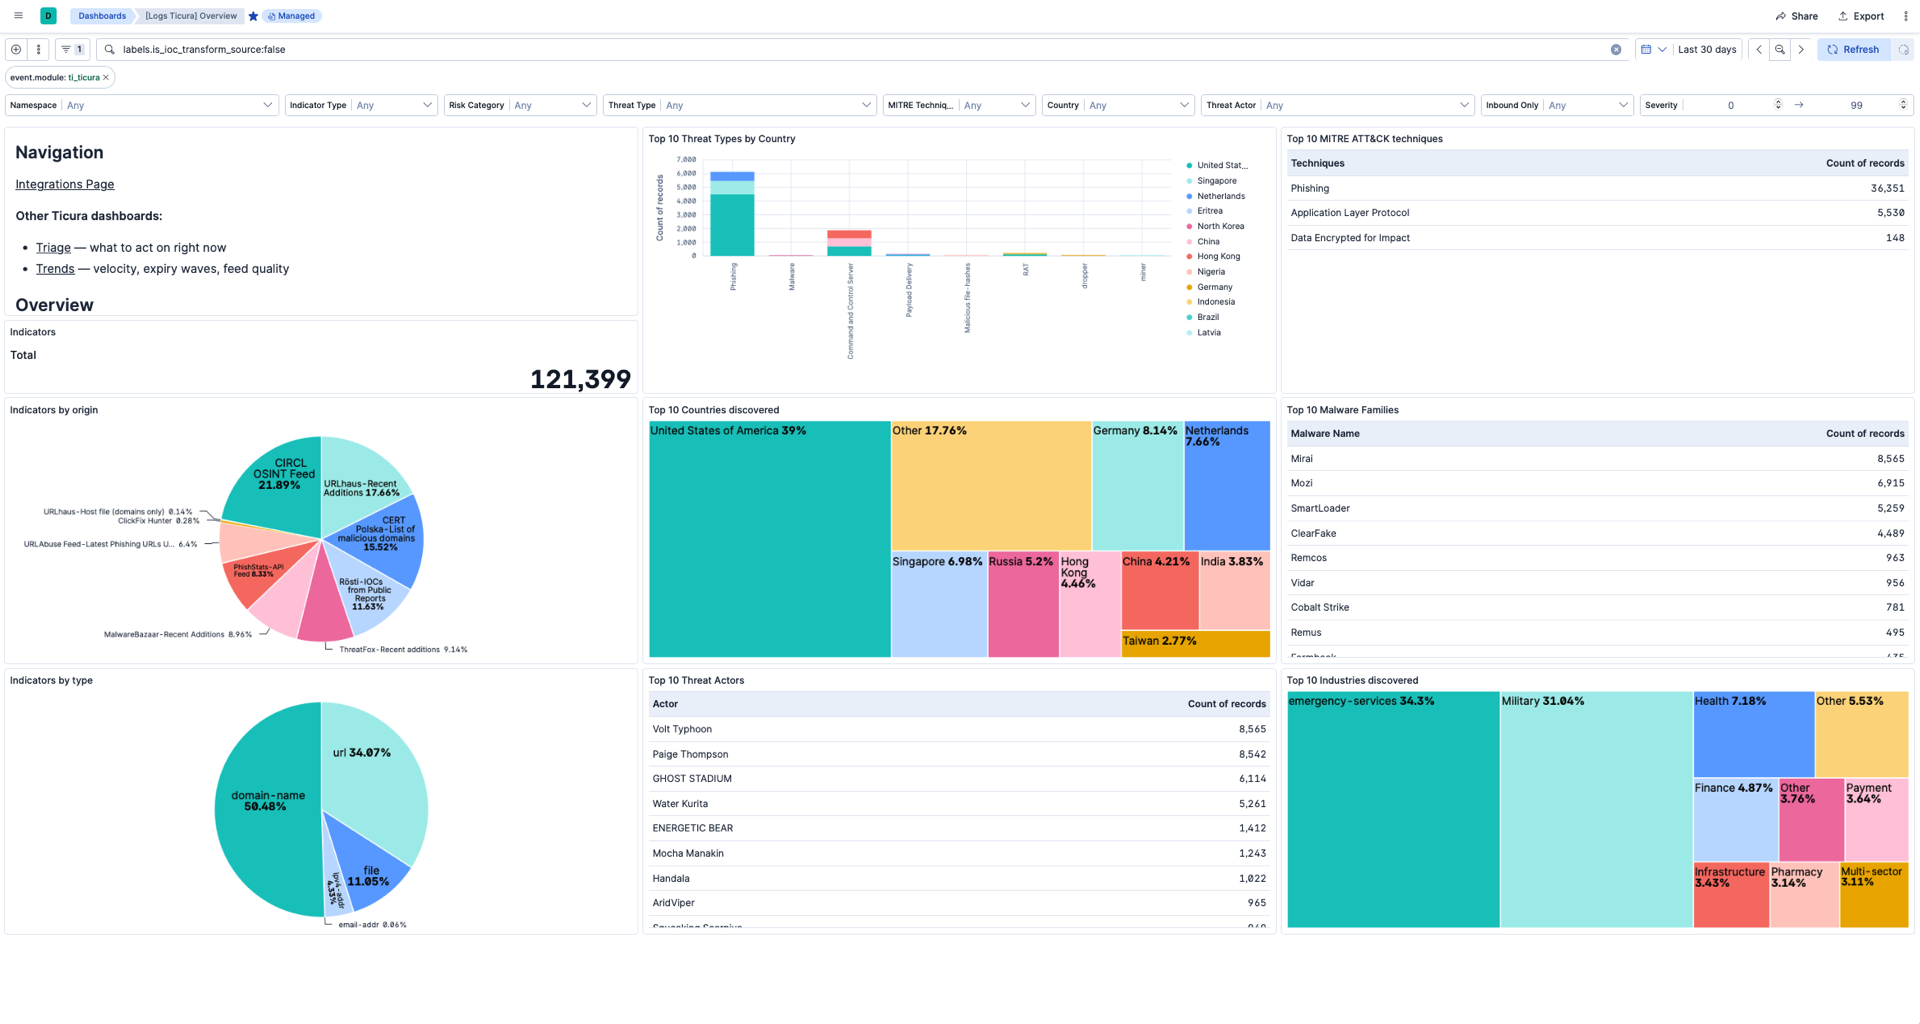The width and height of the screenshot is (1920, 1024).
Task: Open the Trends dashboard link
Action: tap(55, 268)
